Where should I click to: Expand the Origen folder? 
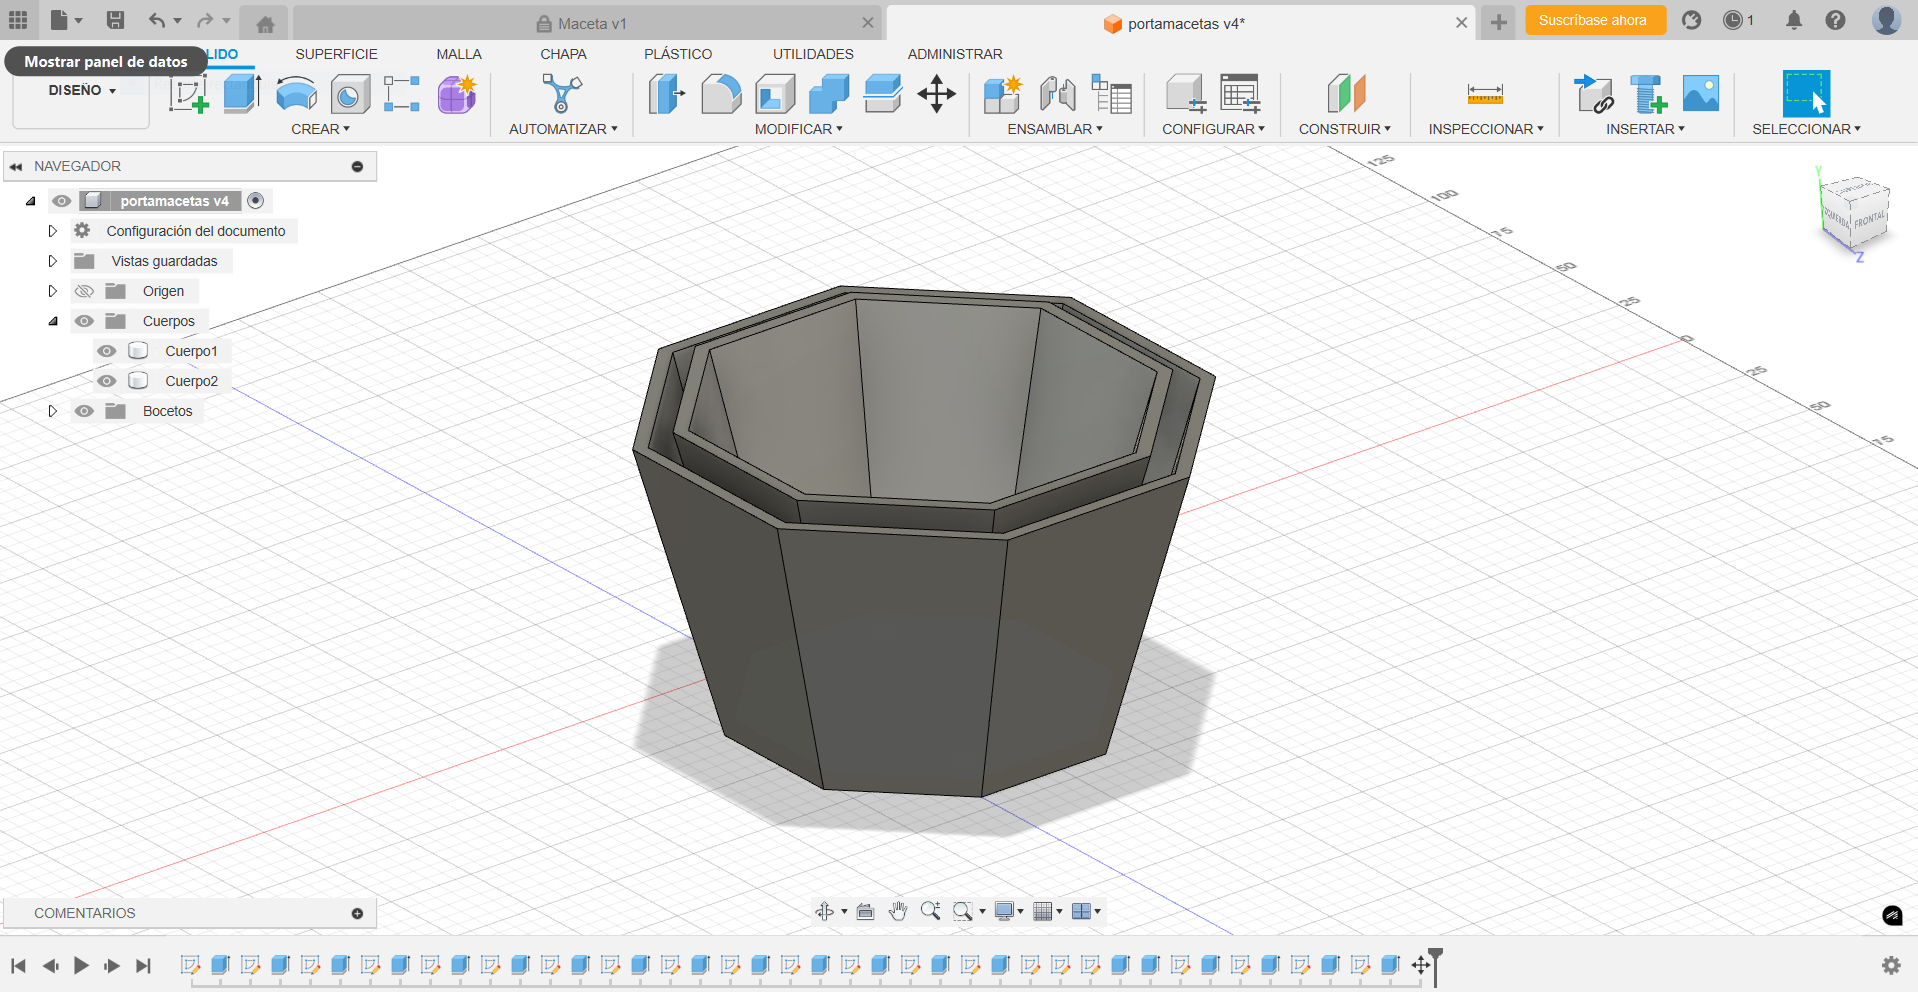click(53, 291)
